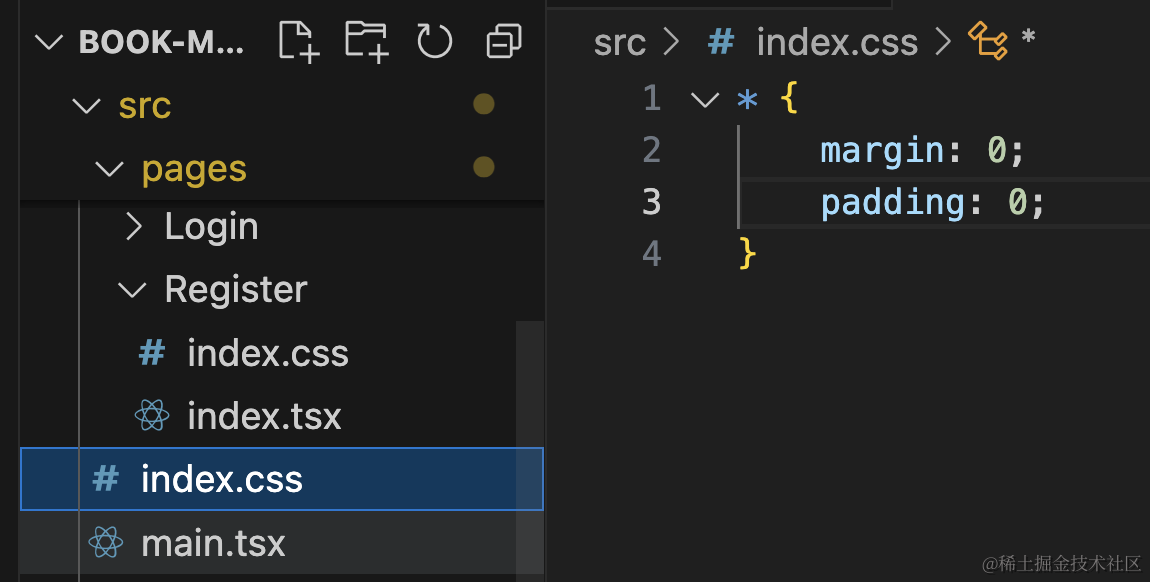Click the hash icon in breadcrumb path
The width and height of the screenshot is (1150, 582).
tap(721, 42)
